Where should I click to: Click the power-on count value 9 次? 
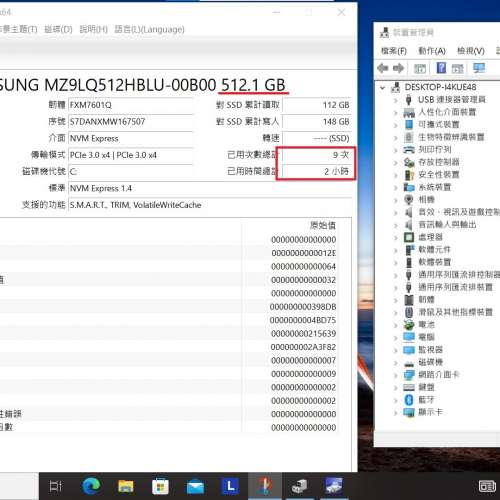coord(317,155)
